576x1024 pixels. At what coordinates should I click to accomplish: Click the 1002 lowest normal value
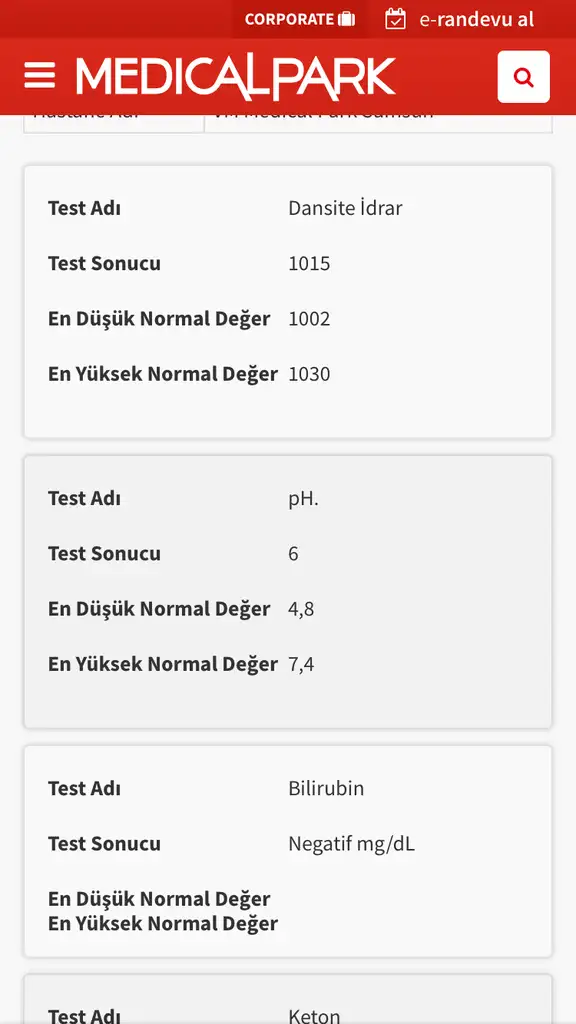(310, 319)
